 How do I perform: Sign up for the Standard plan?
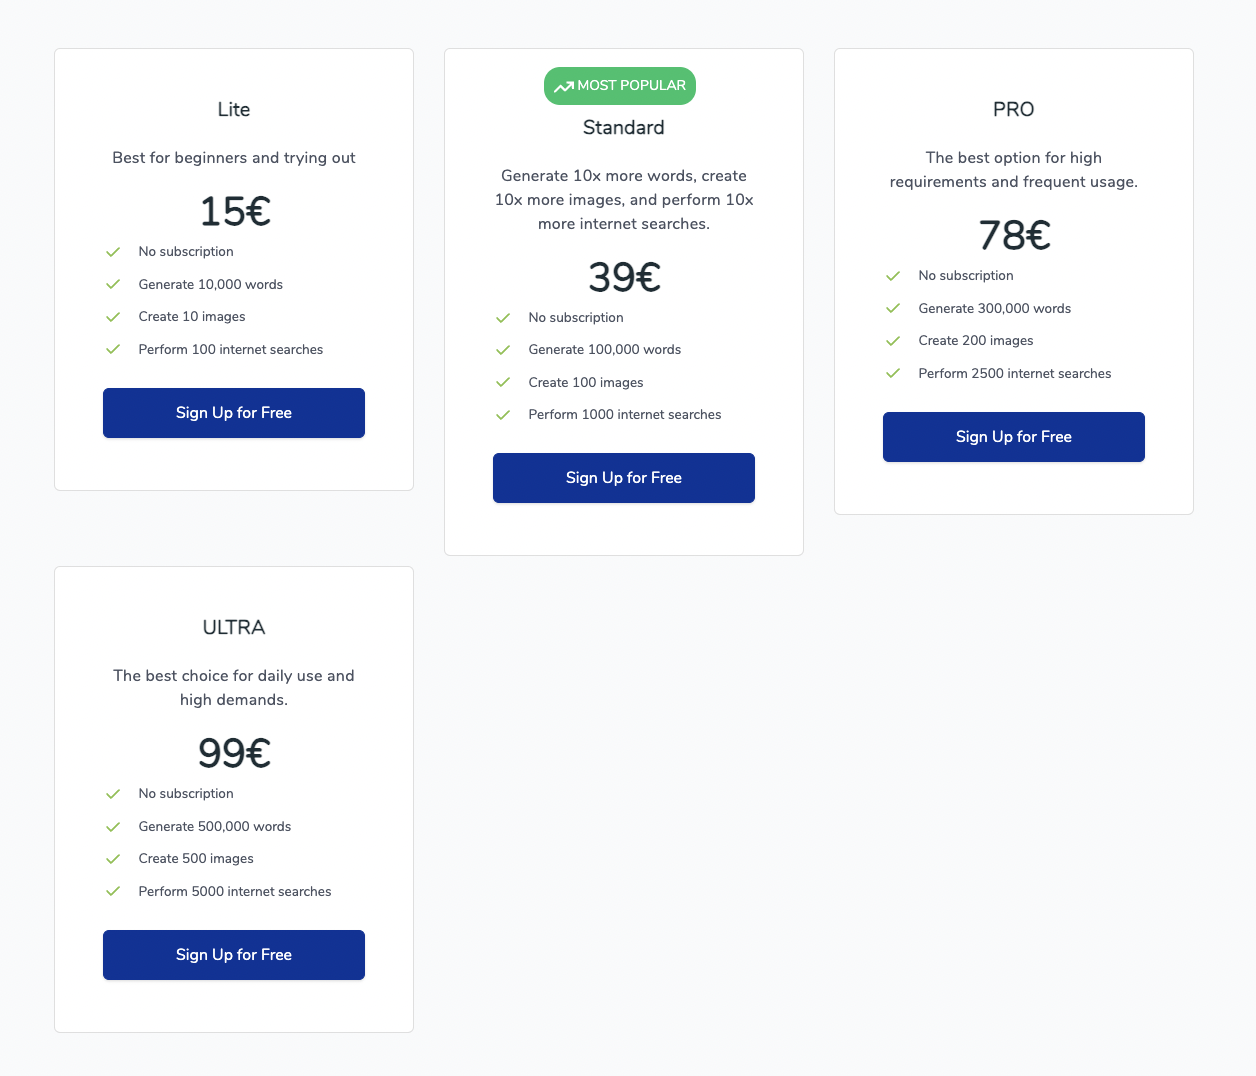point(624,478)
